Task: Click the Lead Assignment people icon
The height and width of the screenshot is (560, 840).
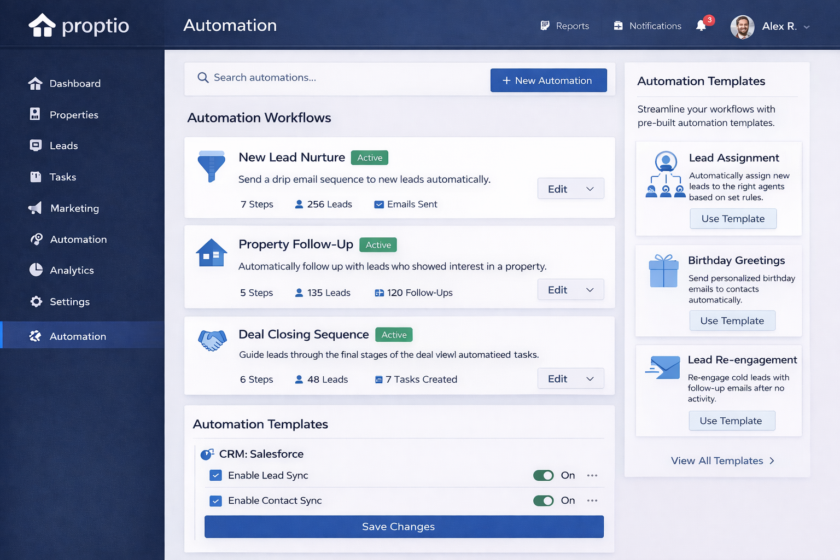Action: [664, 173]
